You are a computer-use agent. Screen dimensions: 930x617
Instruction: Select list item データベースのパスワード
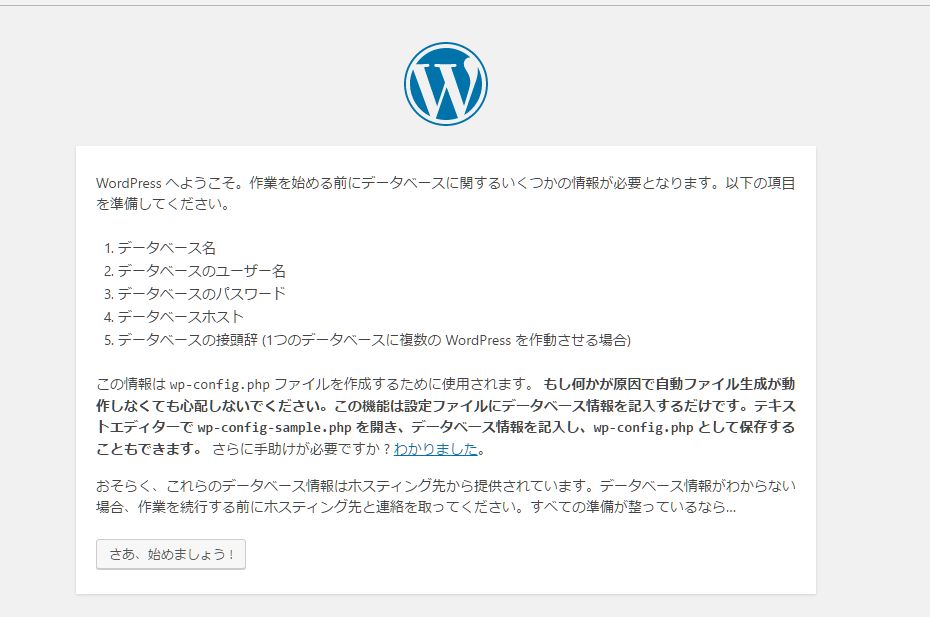pyautogui.click(x=201, y=294)
